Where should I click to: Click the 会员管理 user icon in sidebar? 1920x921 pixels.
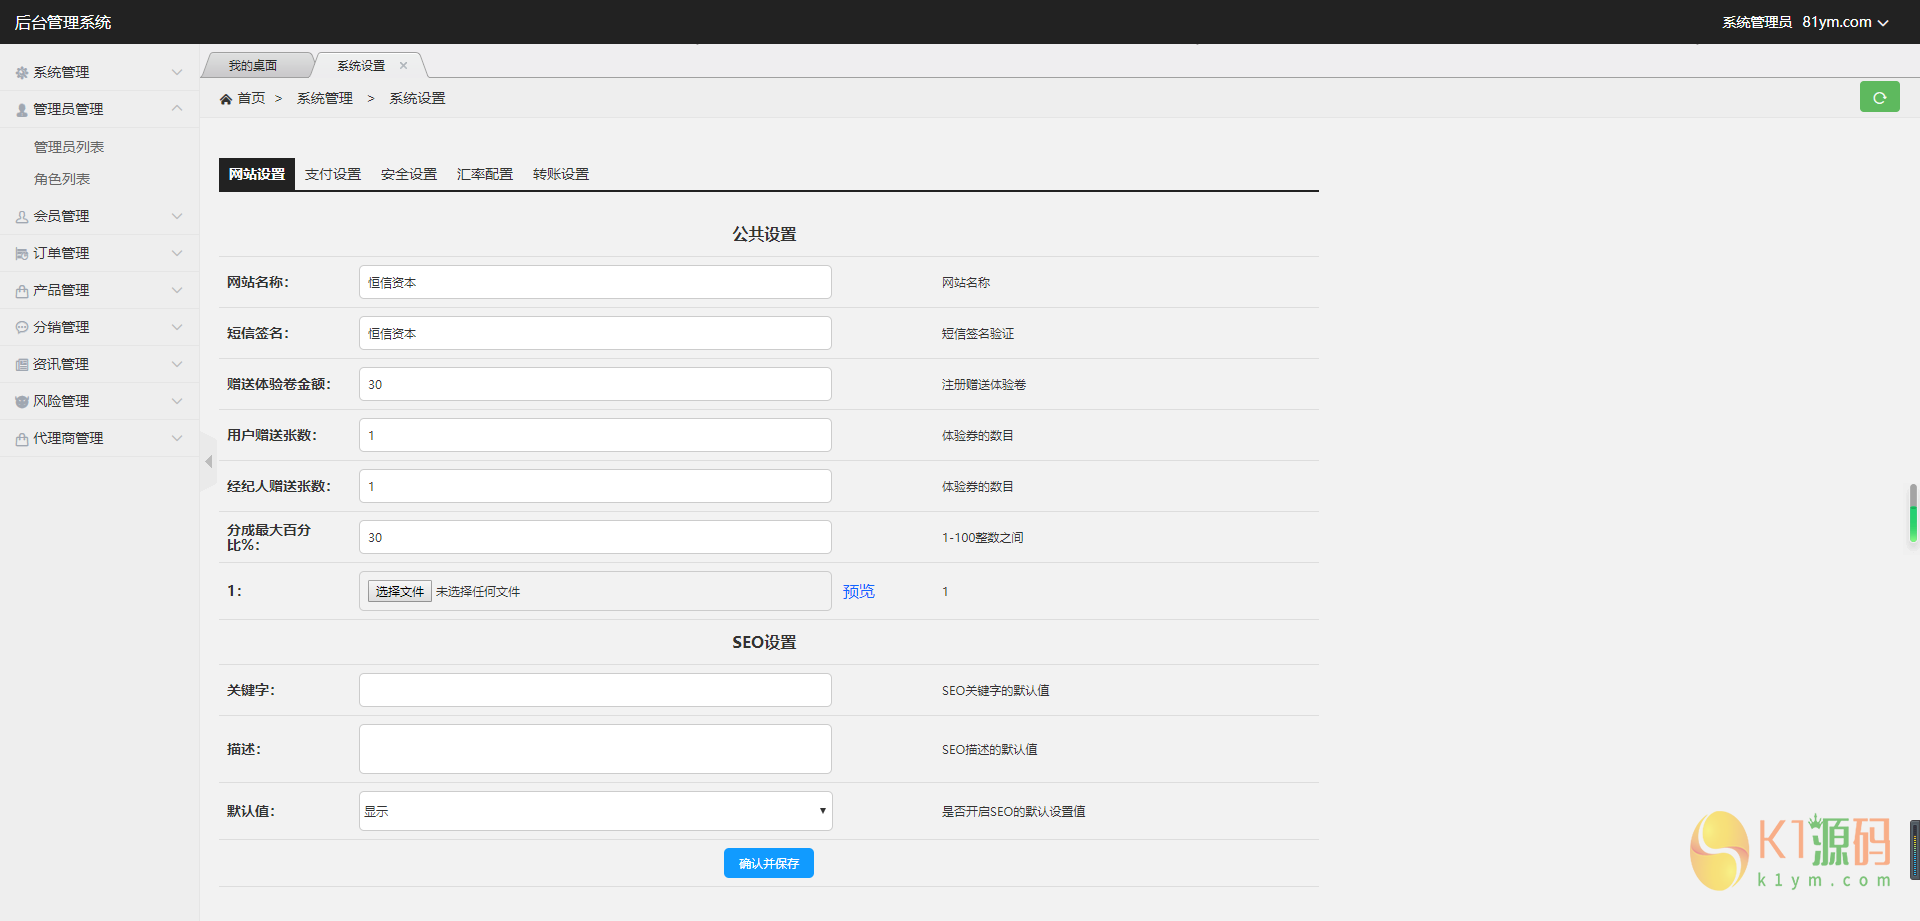(22, 217)
